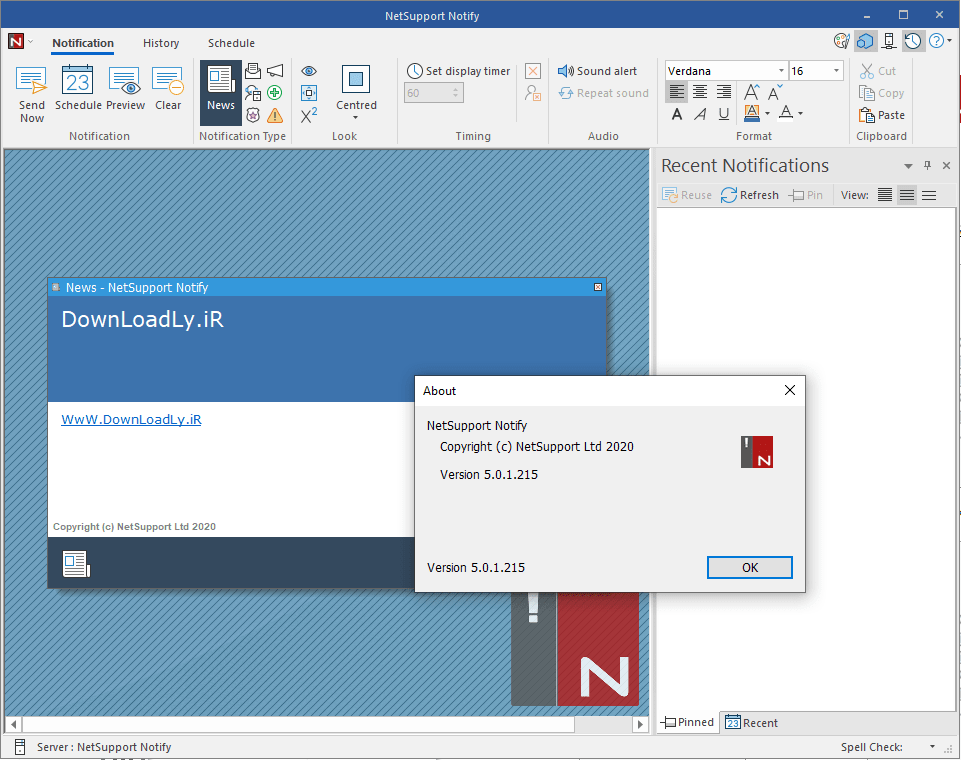
Task: Apply the text highlight colour
Action: [x=751, y=113]
